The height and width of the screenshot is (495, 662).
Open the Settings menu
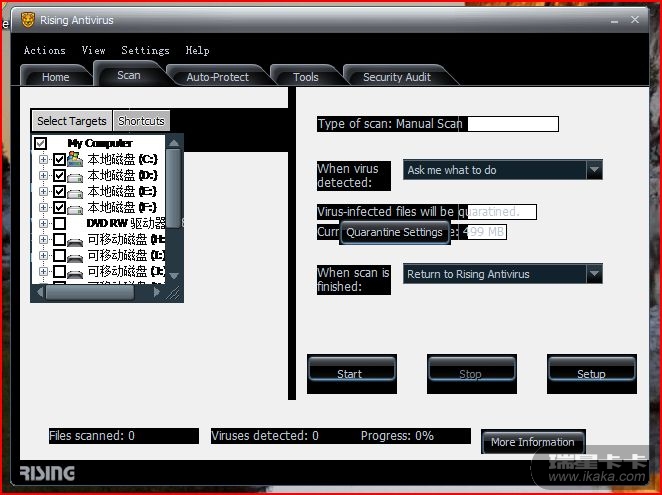pyautogui.click(x=145, y=50)
